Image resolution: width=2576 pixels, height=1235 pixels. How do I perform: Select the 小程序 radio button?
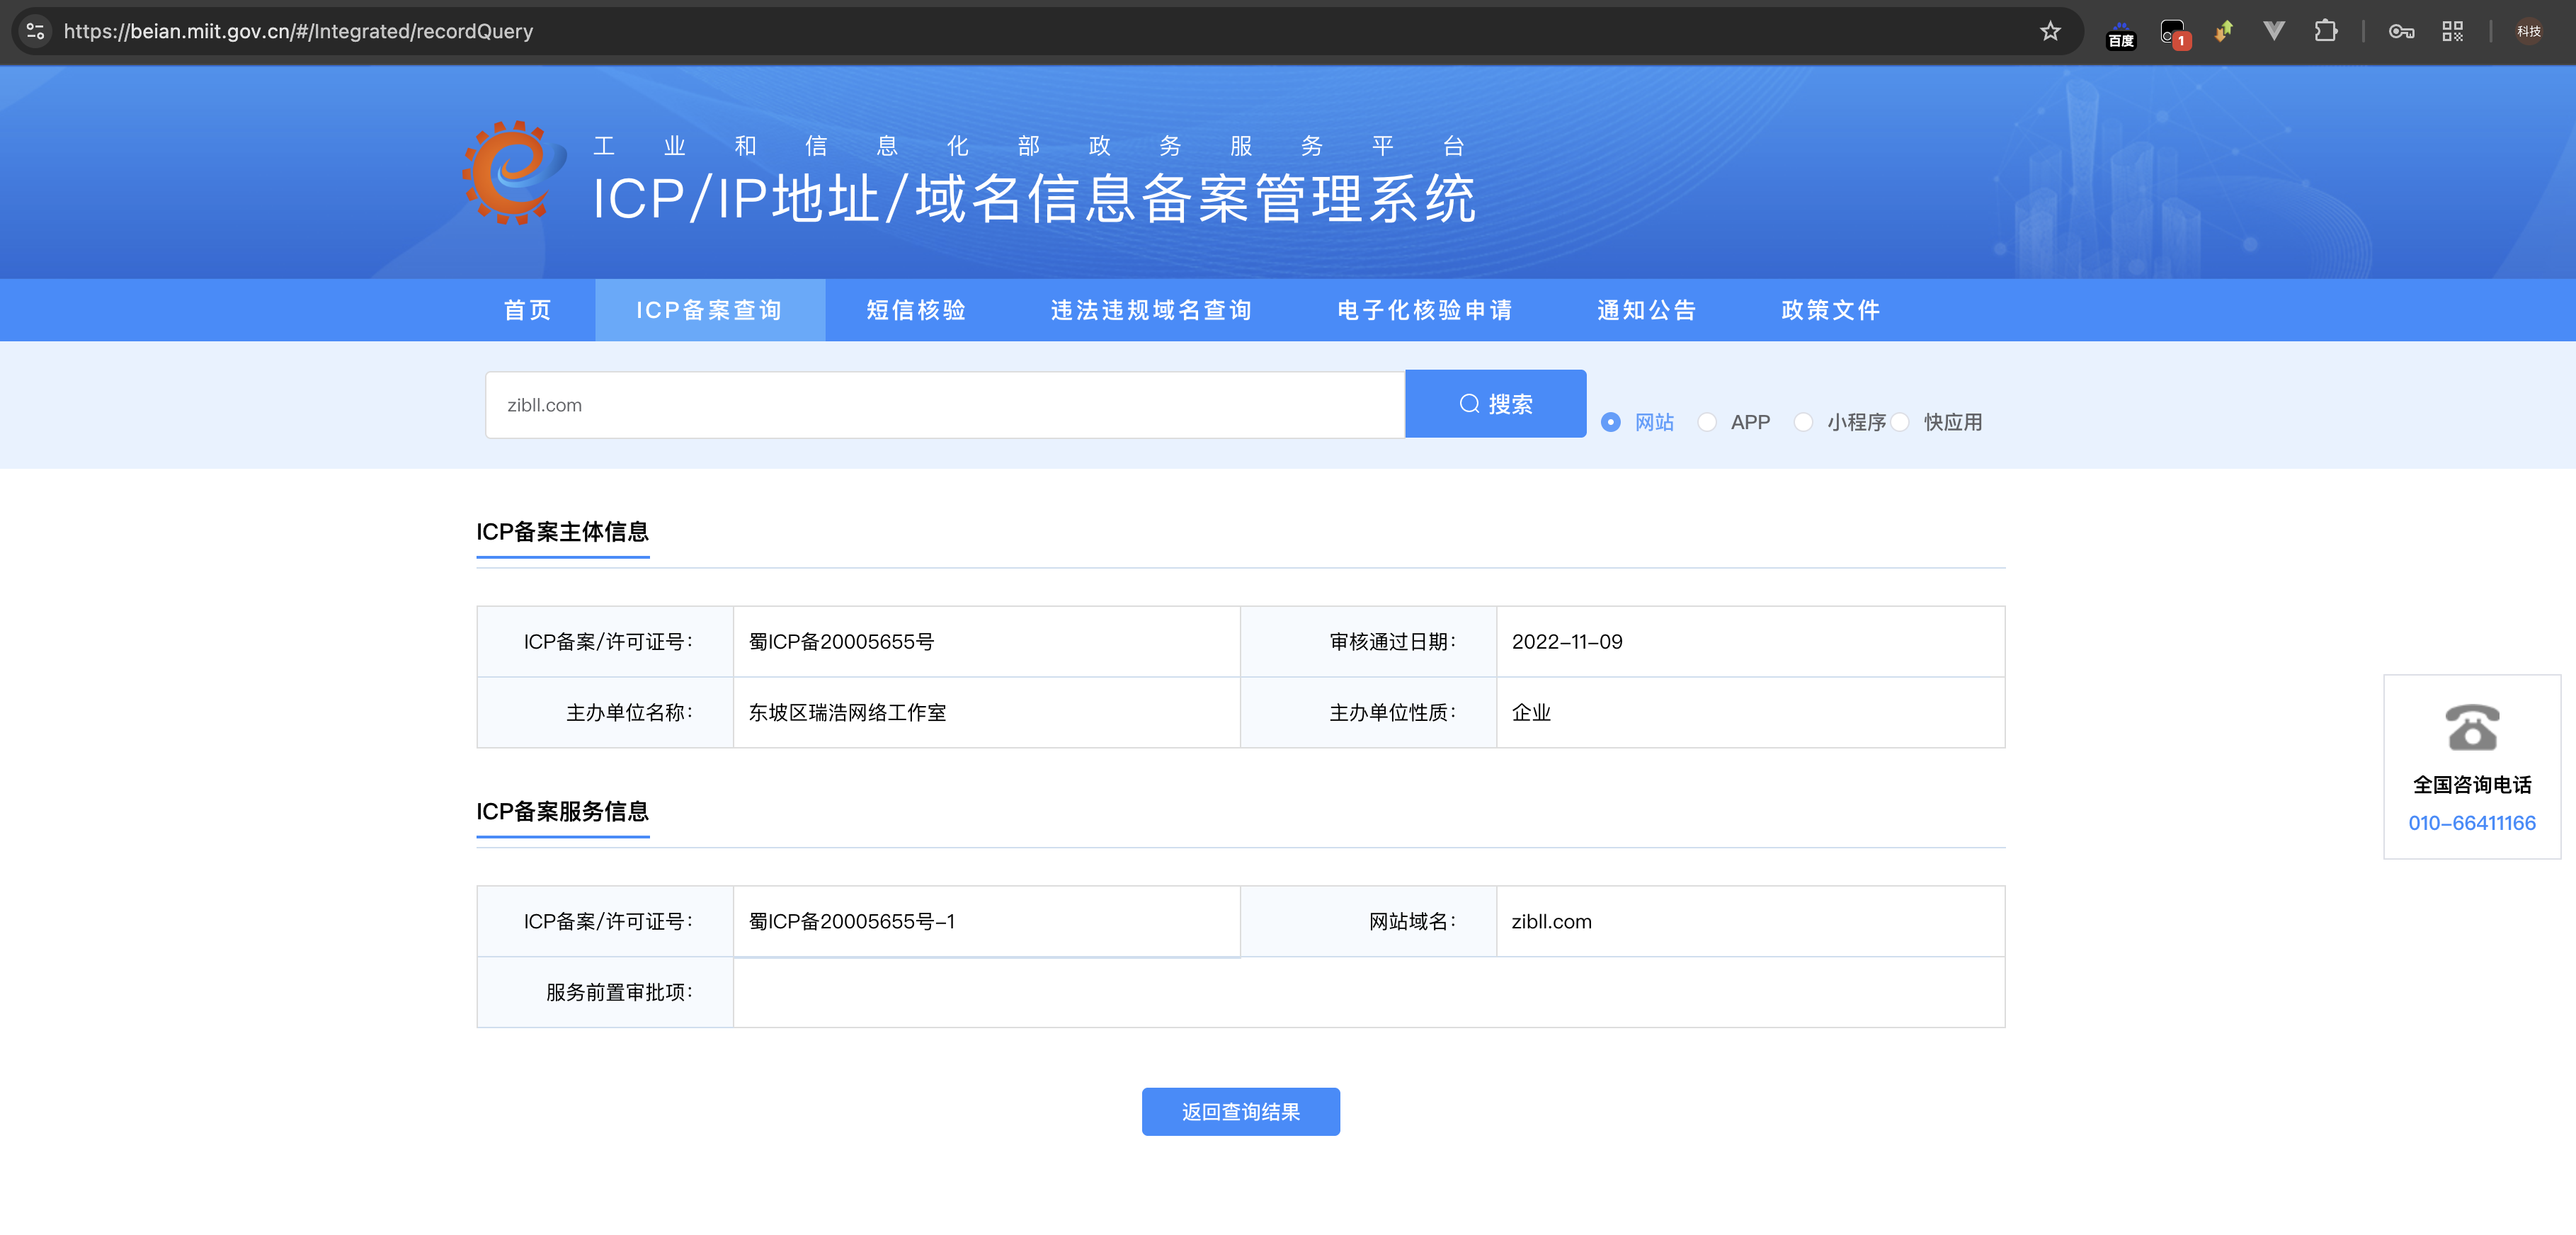click(x=1803, y=422)
